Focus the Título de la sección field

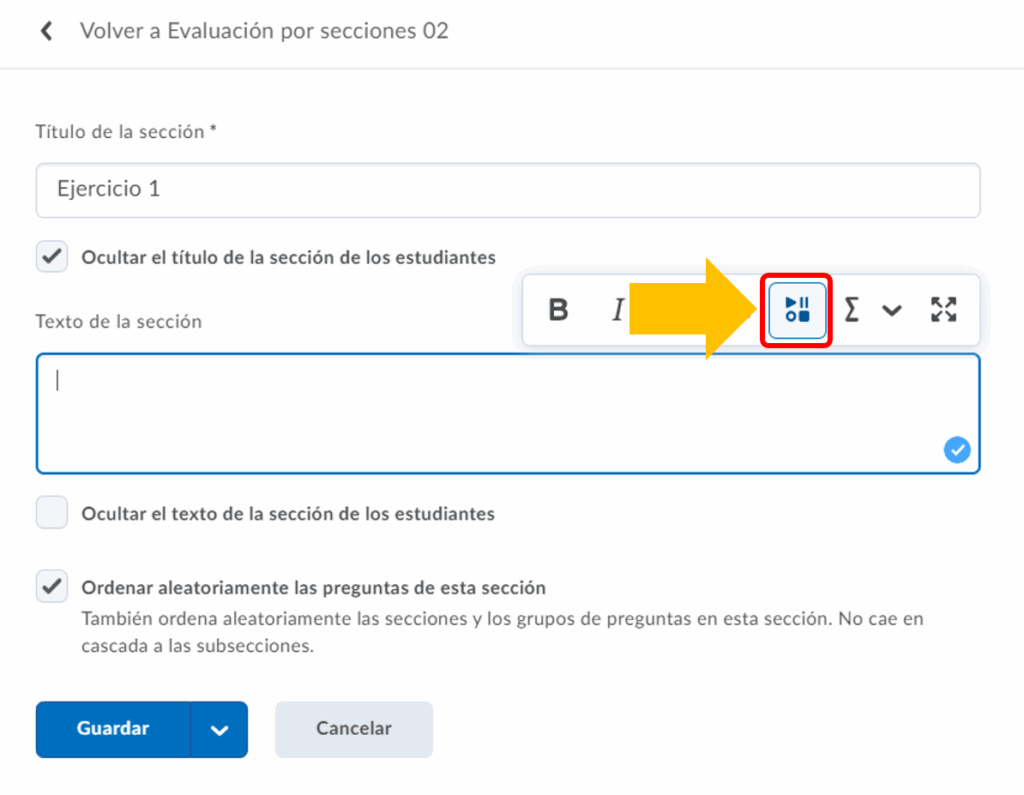[x=508, y=190]
